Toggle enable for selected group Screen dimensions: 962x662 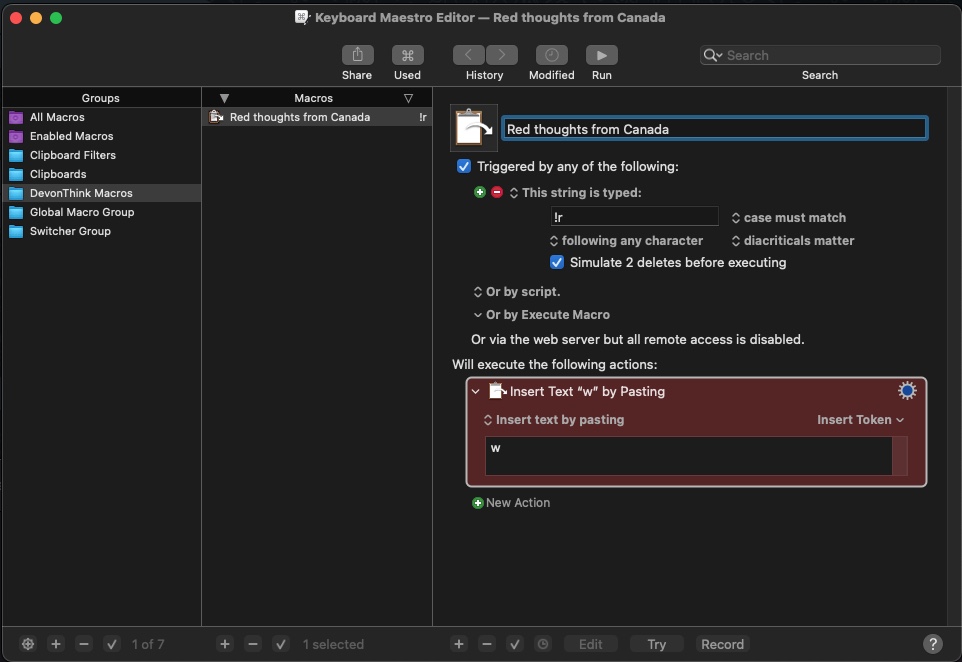coord(112,644)
